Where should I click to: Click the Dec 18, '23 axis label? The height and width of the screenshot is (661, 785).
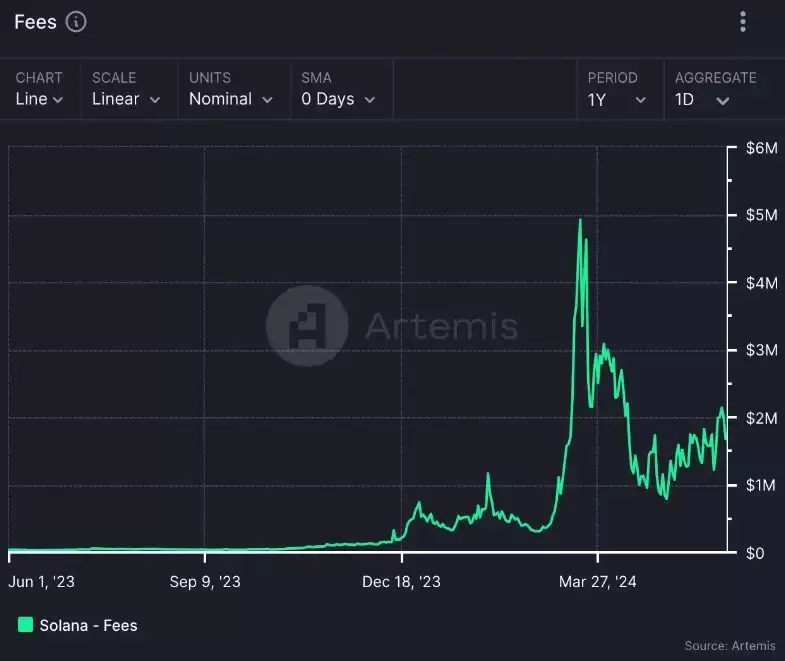point(401,582)
